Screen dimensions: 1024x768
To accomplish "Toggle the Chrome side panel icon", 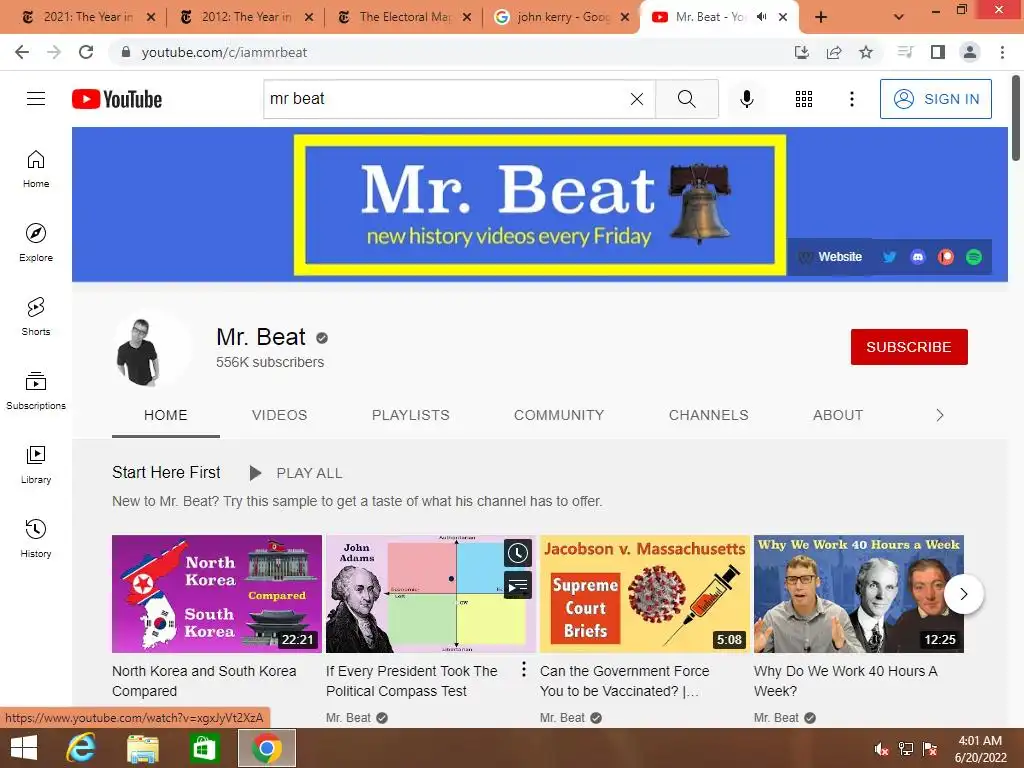I will 938,52.
